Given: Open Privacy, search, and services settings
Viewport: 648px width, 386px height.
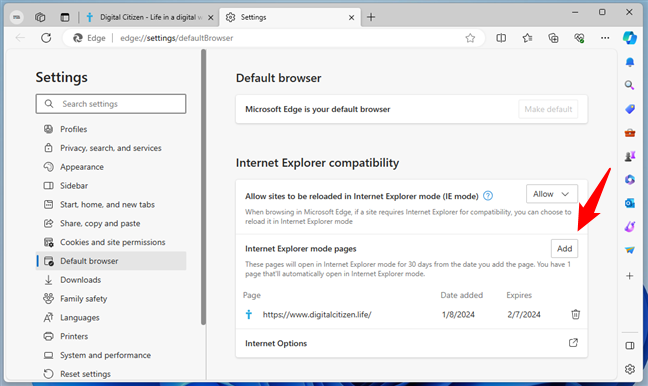Looking at the screenshot, I should [x=111, y=148].
